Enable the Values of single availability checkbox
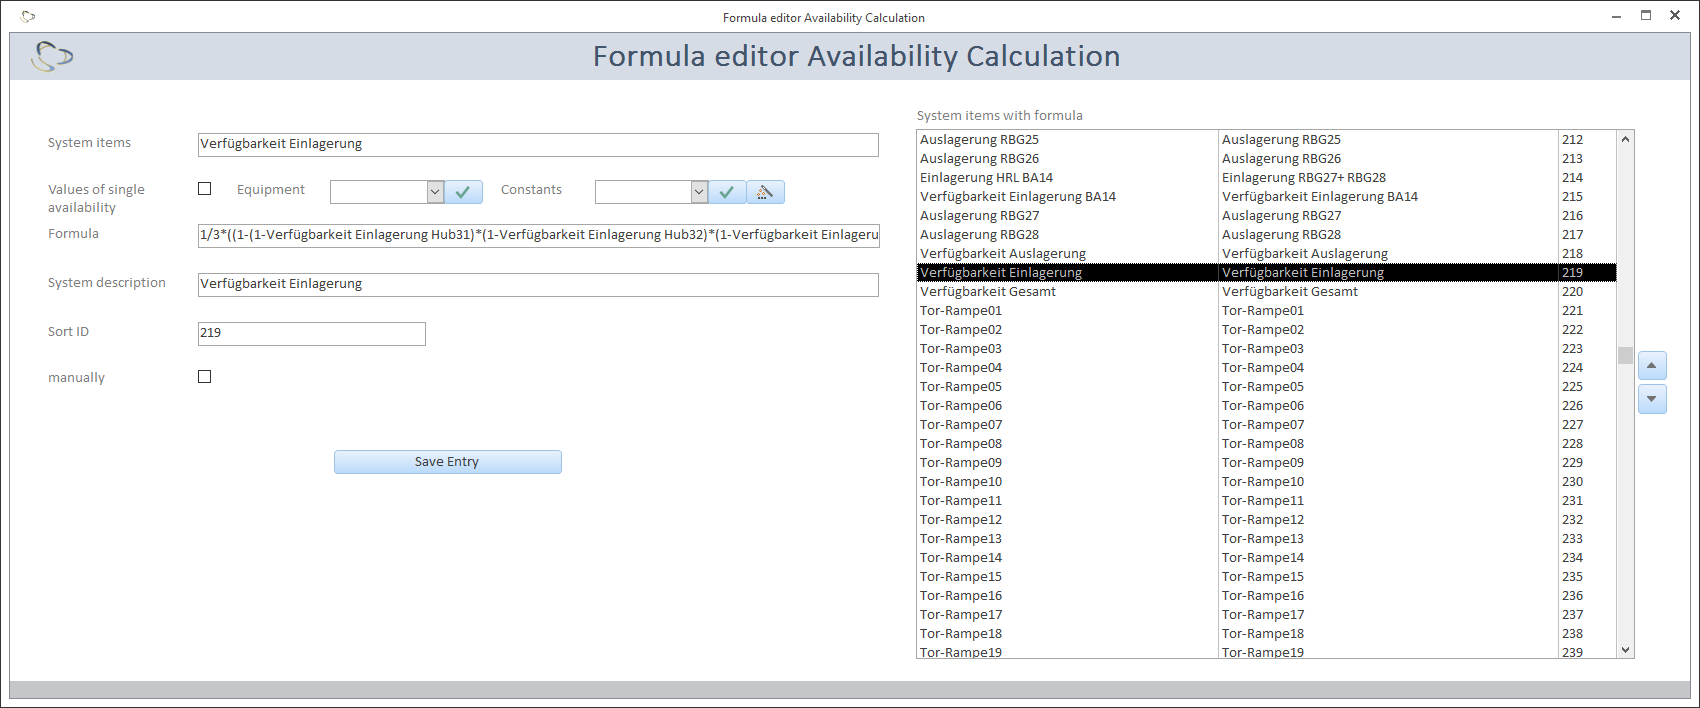 [205, 189]
